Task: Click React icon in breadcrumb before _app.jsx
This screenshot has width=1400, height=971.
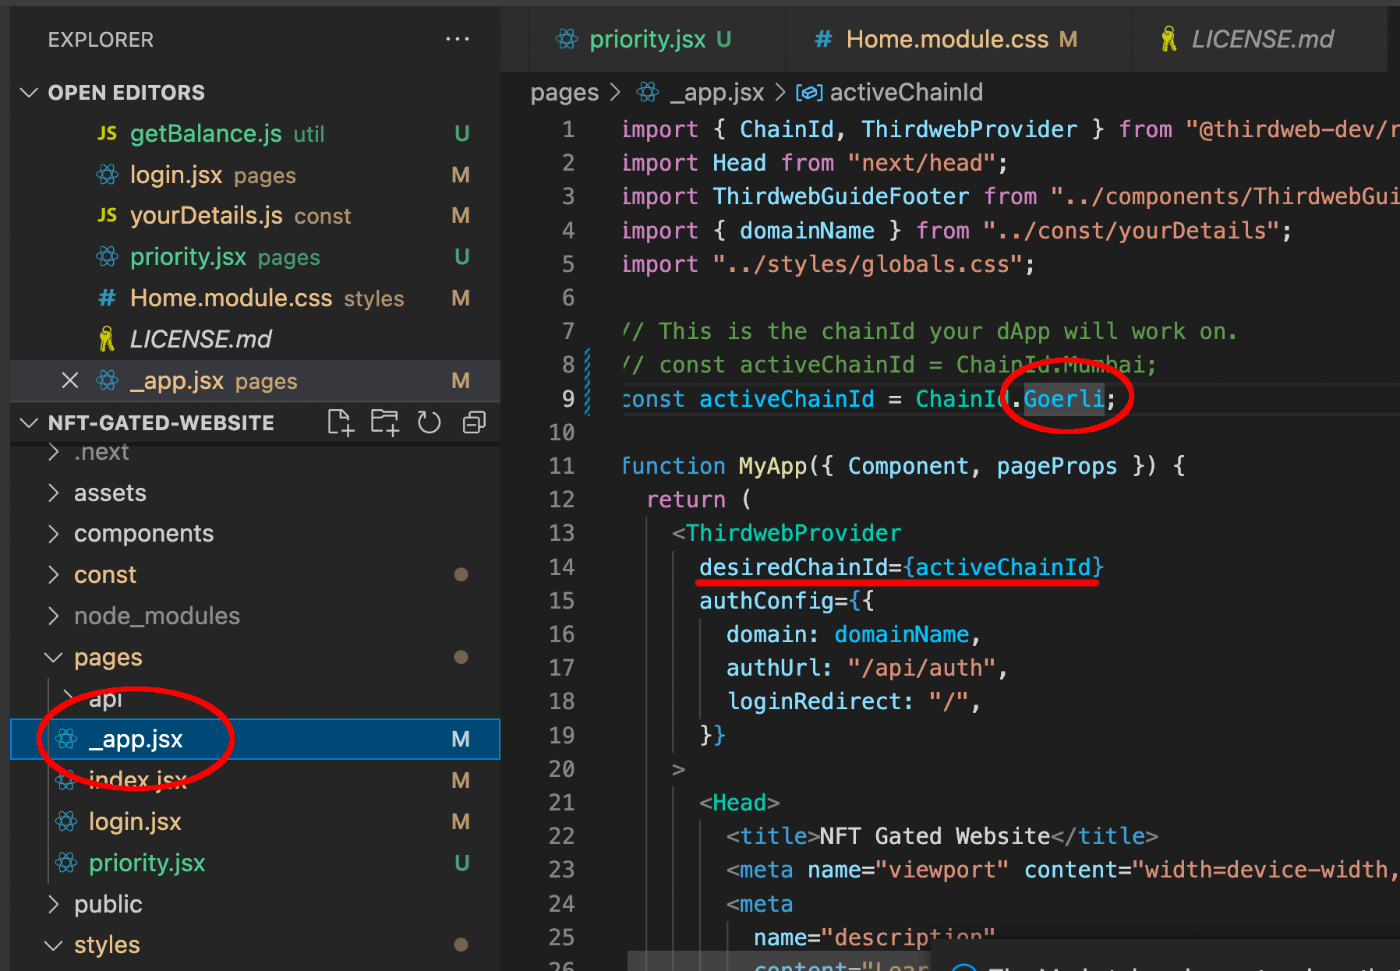Action: [648, 92]
